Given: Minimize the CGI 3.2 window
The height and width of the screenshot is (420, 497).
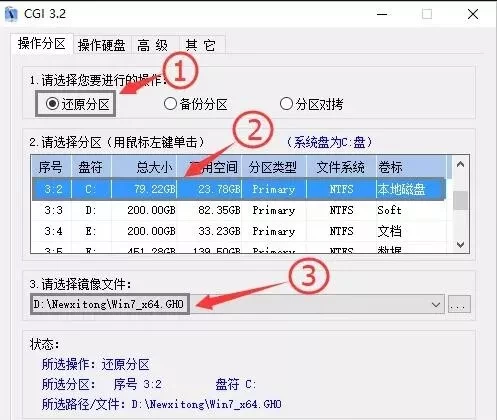Looking at the screenshot, I should (382, 14).
